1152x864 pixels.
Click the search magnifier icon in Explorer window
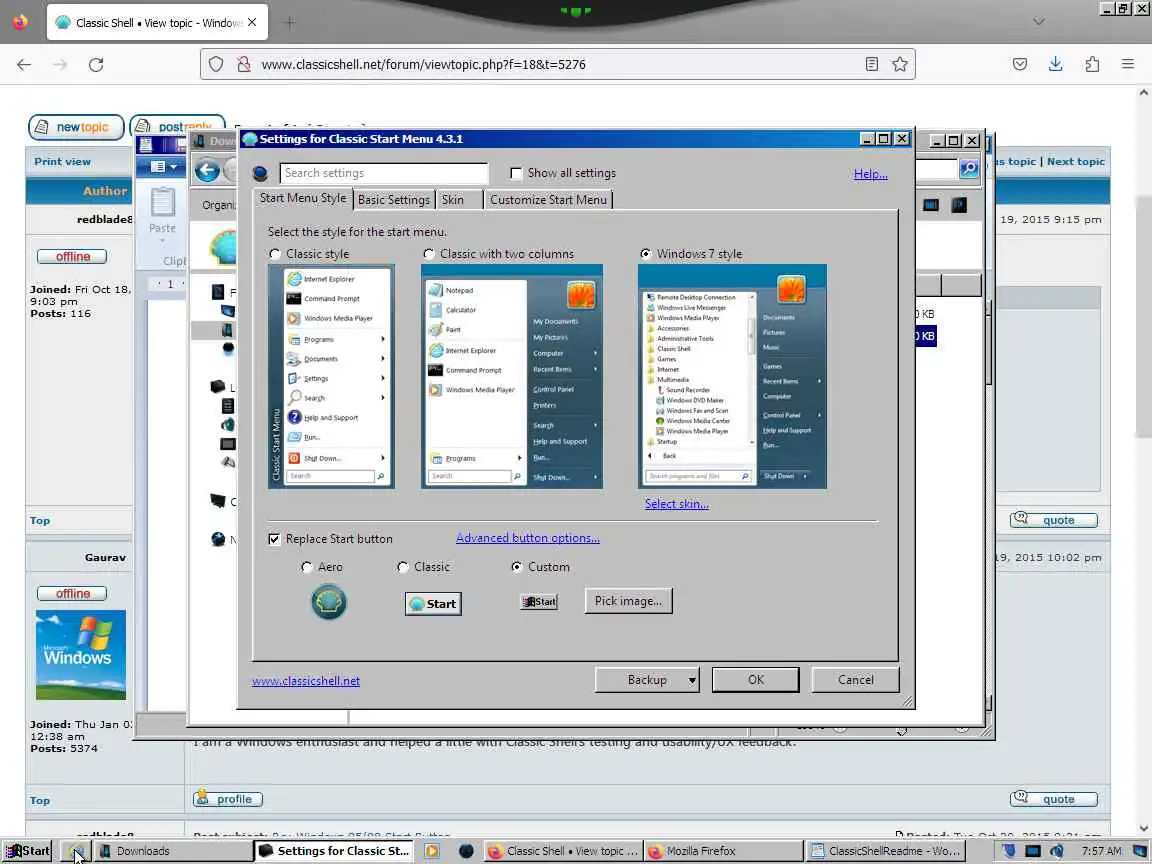tap(969, 168)
